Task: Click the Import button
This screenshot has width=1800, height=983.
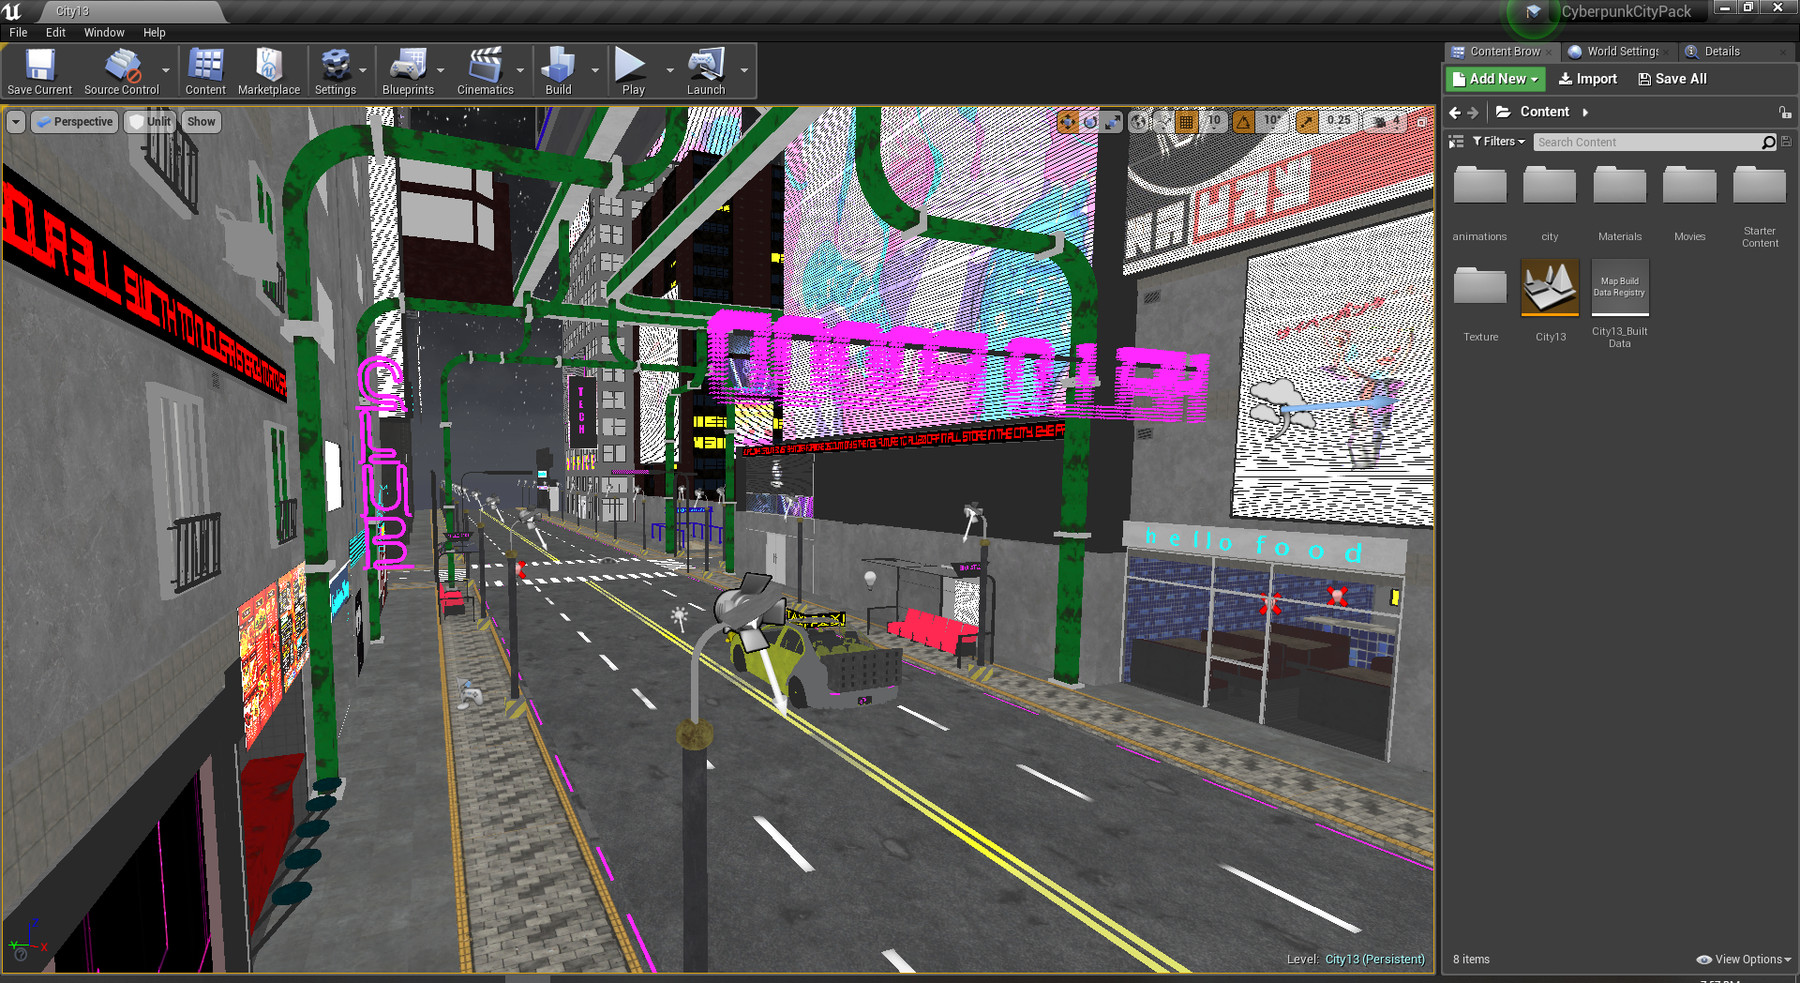Action: pyautogui.click(x=1588, y=79)
